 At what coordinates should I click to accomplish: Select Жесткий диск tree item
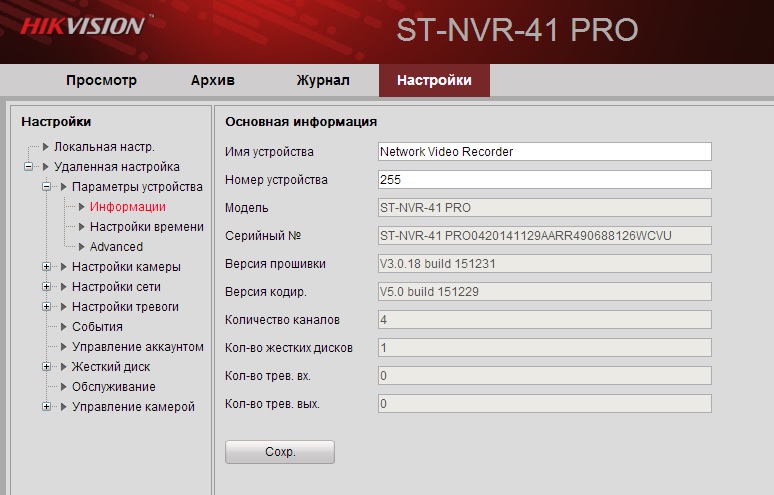pos(111,367)
